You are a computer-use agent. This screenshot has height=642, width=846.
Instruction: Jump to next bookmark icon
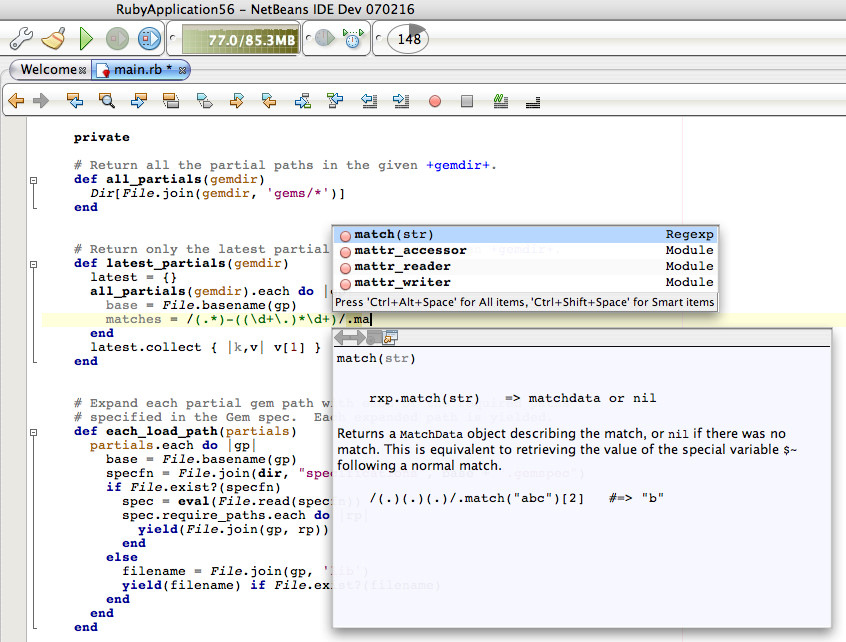(236, 100)
